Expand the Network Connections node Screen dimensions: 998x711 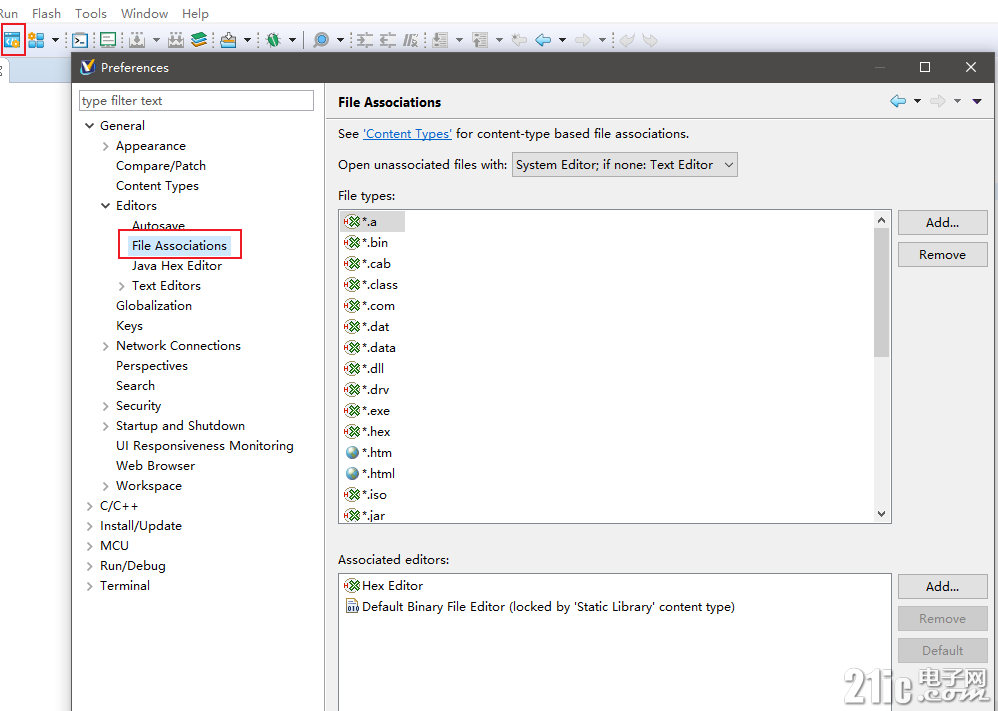click(x=106, y=346)
